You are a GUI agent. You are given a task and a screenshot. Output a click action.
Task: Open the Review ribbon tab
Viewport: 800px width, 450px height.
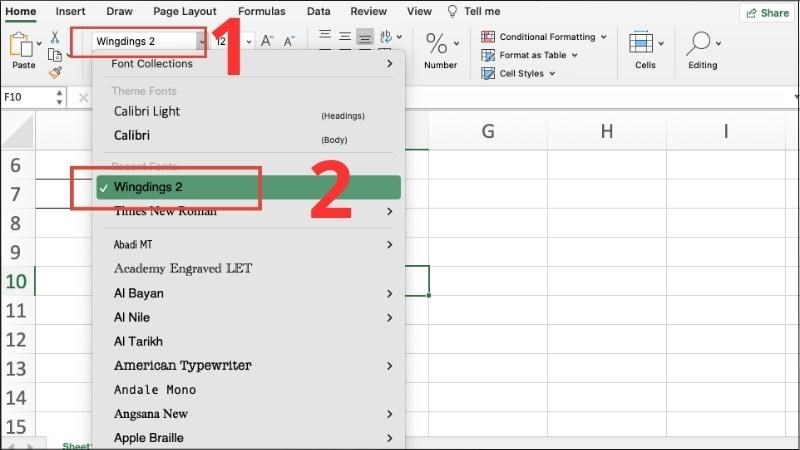[368, 11]
